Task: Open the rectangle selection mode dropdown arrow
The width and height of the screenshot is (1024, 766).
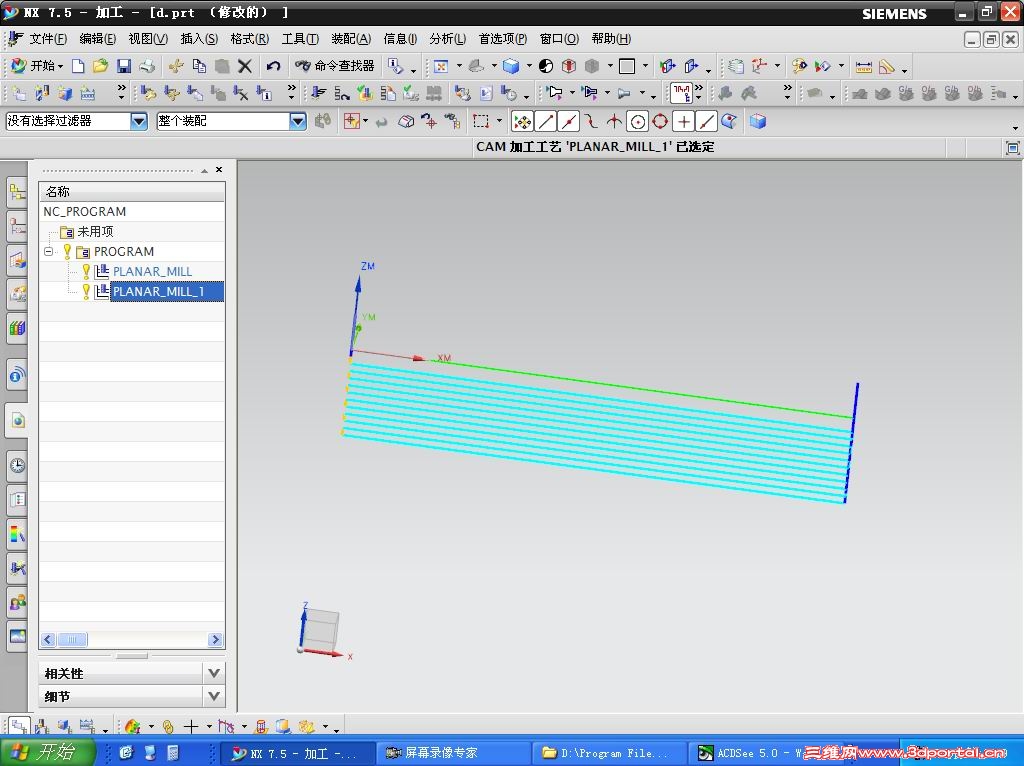Action: point(500,121)
